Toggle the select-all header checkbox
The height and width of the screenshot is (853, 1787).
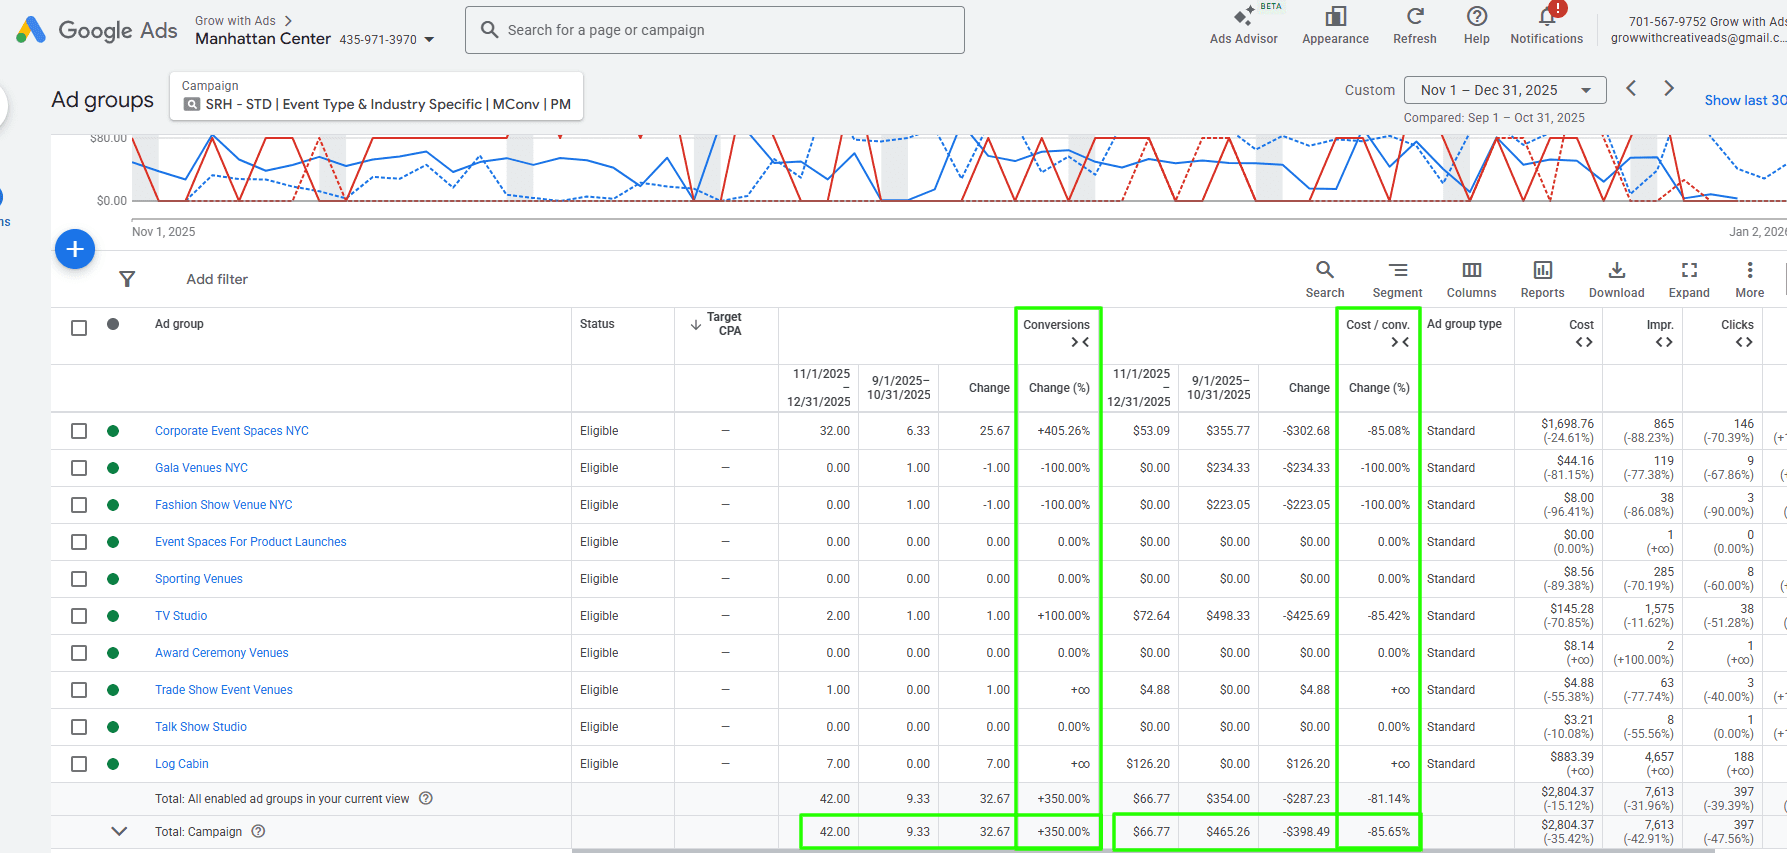point(79,328)
